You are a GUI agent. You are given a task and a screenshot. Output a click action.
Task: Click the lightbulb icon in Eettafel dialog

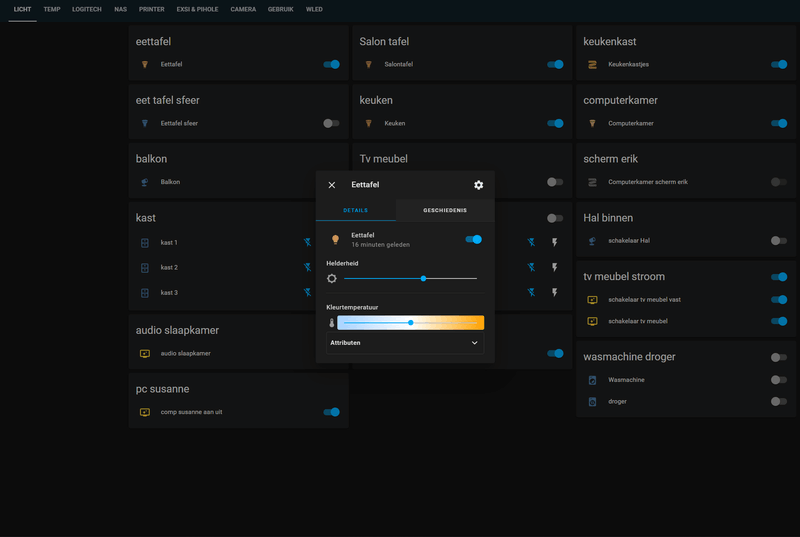[x=335, y=239]
